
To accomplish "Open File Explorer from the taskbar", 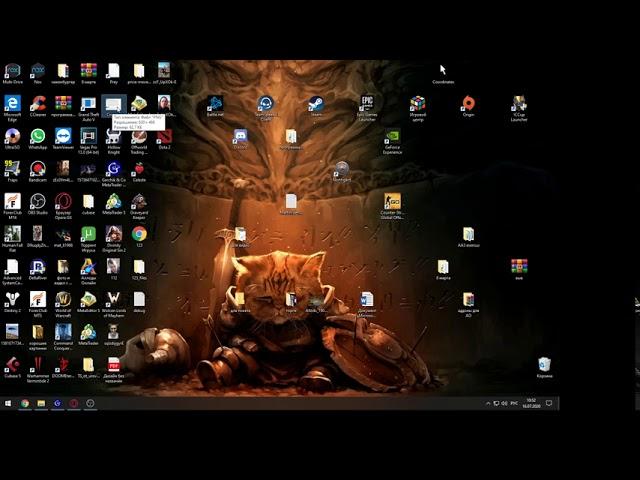I will (41, 403).
